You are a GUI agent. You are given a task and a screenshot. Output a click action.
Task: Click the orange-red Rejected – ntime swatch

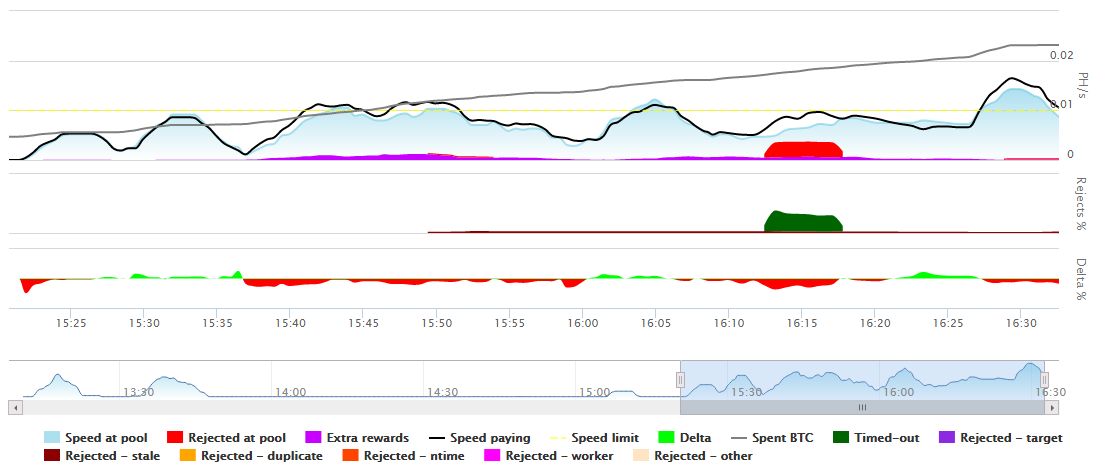tap(350, 456)
